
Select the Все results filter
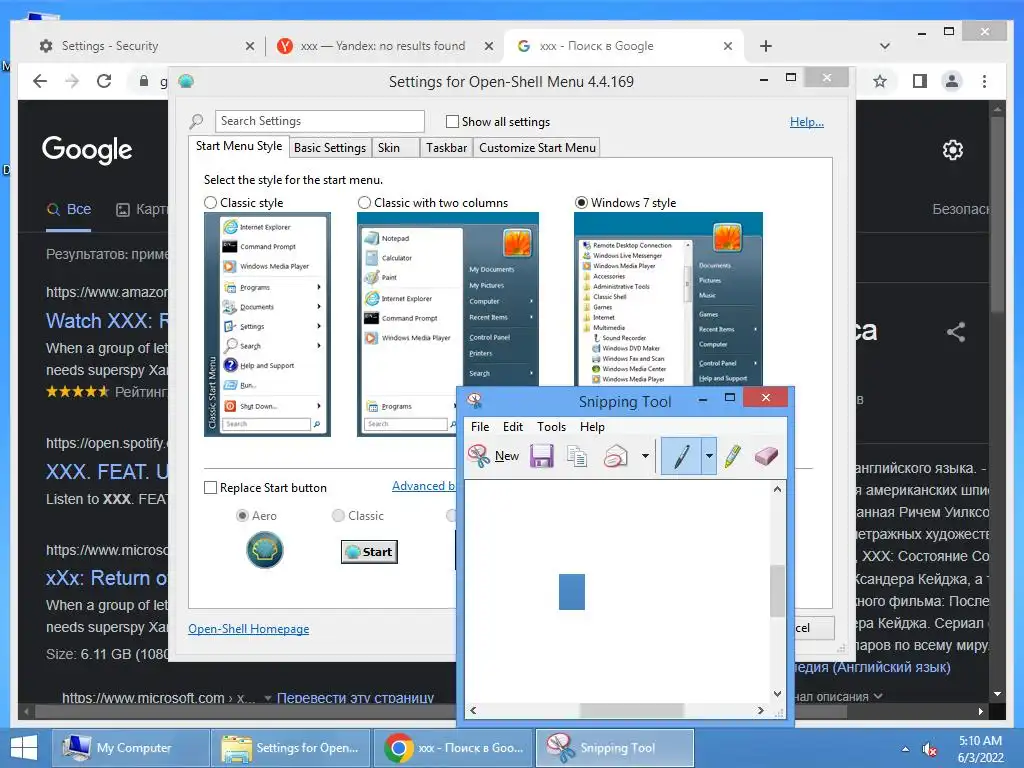pyautogui.click(x=69, y=210)
